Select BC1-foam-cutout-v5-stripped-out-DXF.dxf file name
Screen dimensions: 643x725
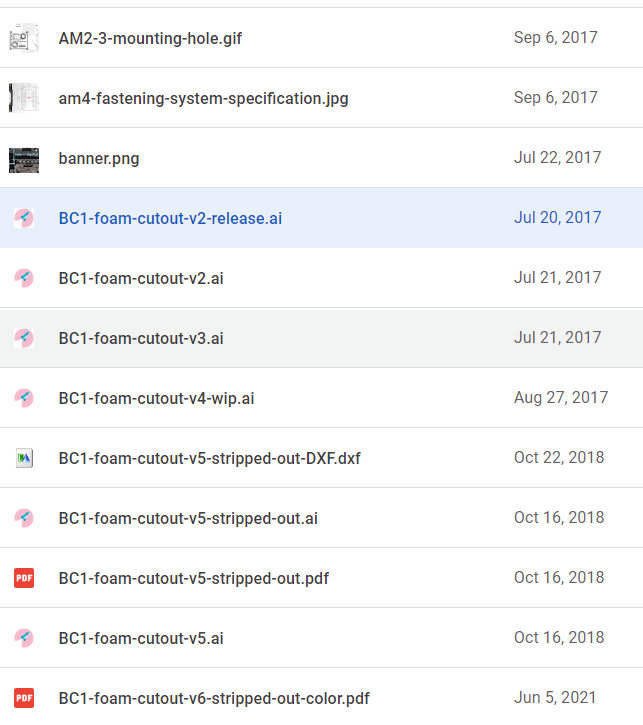click(x=209, y=458)
